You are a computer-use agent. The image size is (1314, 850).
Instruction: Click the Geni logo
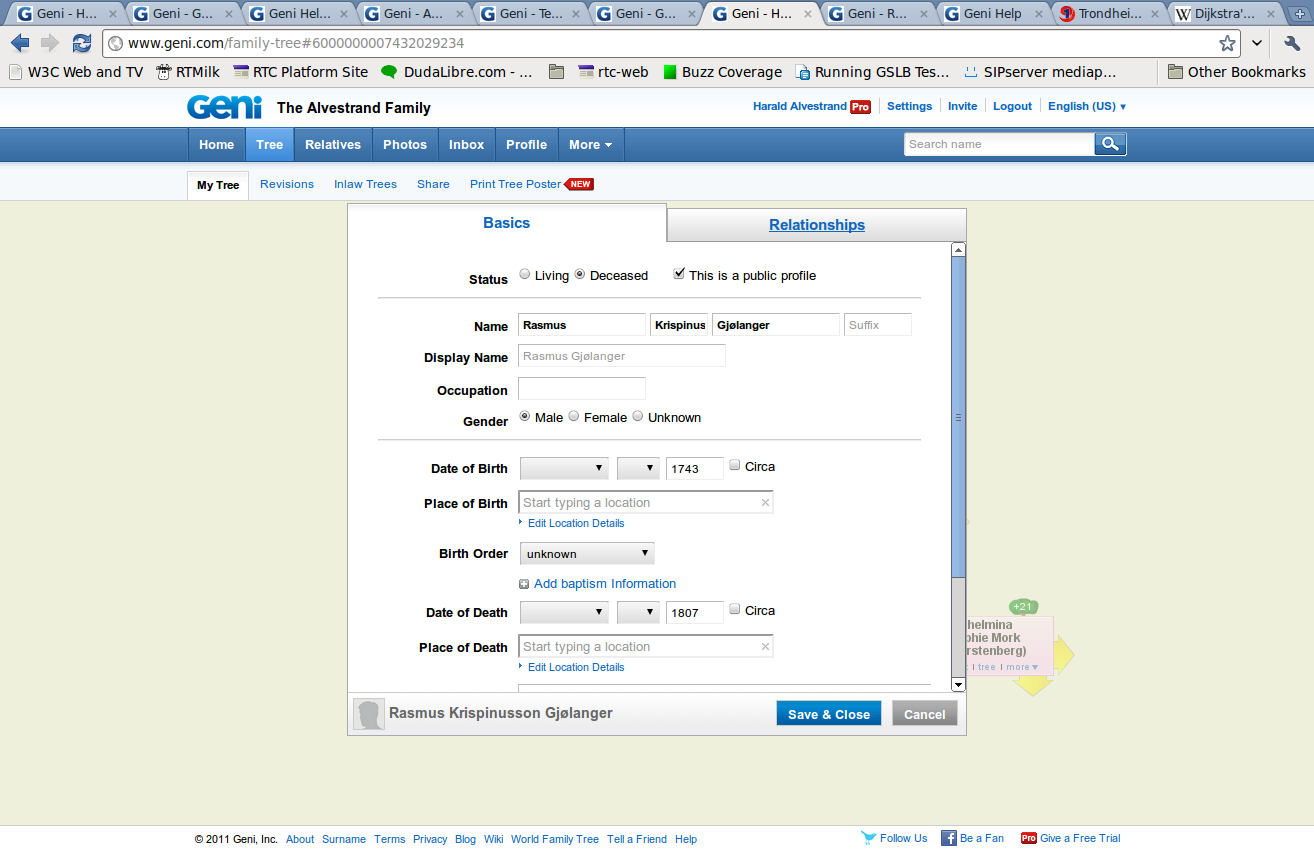[x=224, y=107]
